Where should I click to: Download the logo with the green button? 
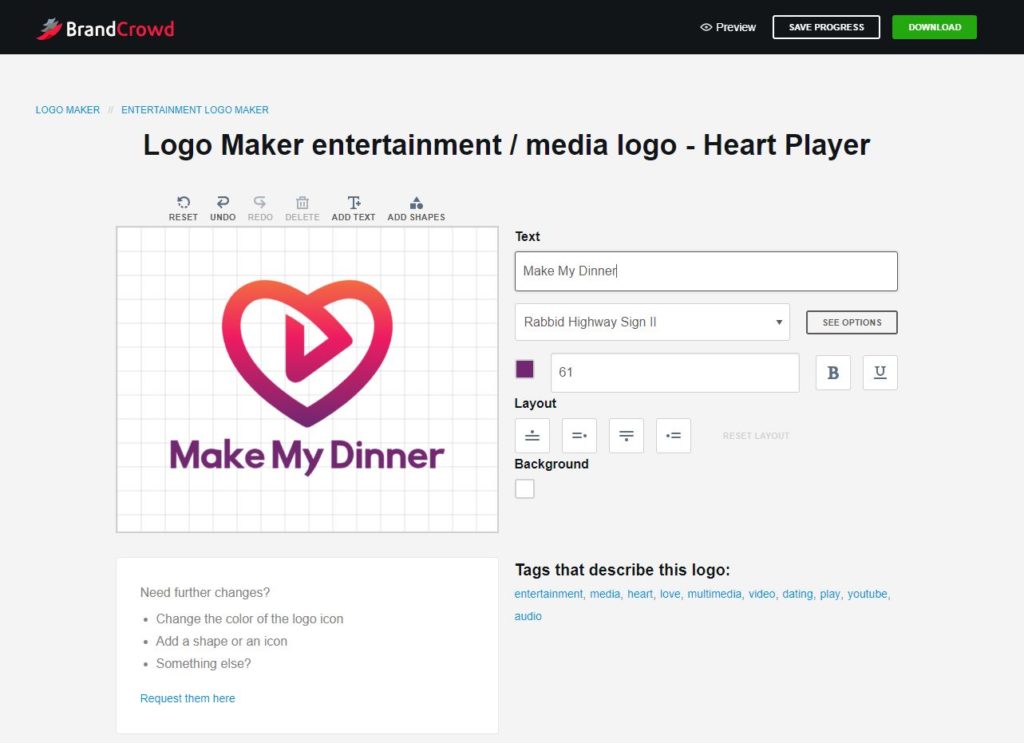coord(934,27)
